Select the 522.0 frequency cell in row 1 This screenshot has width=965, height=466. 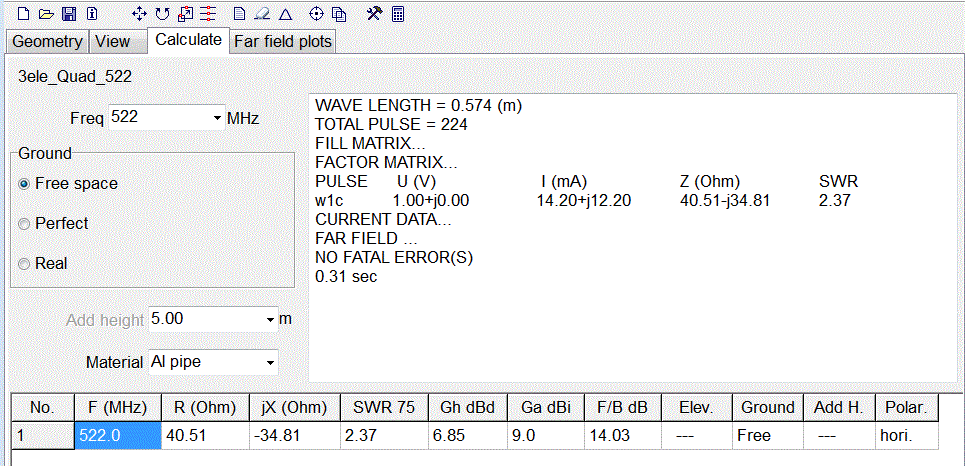117,435
